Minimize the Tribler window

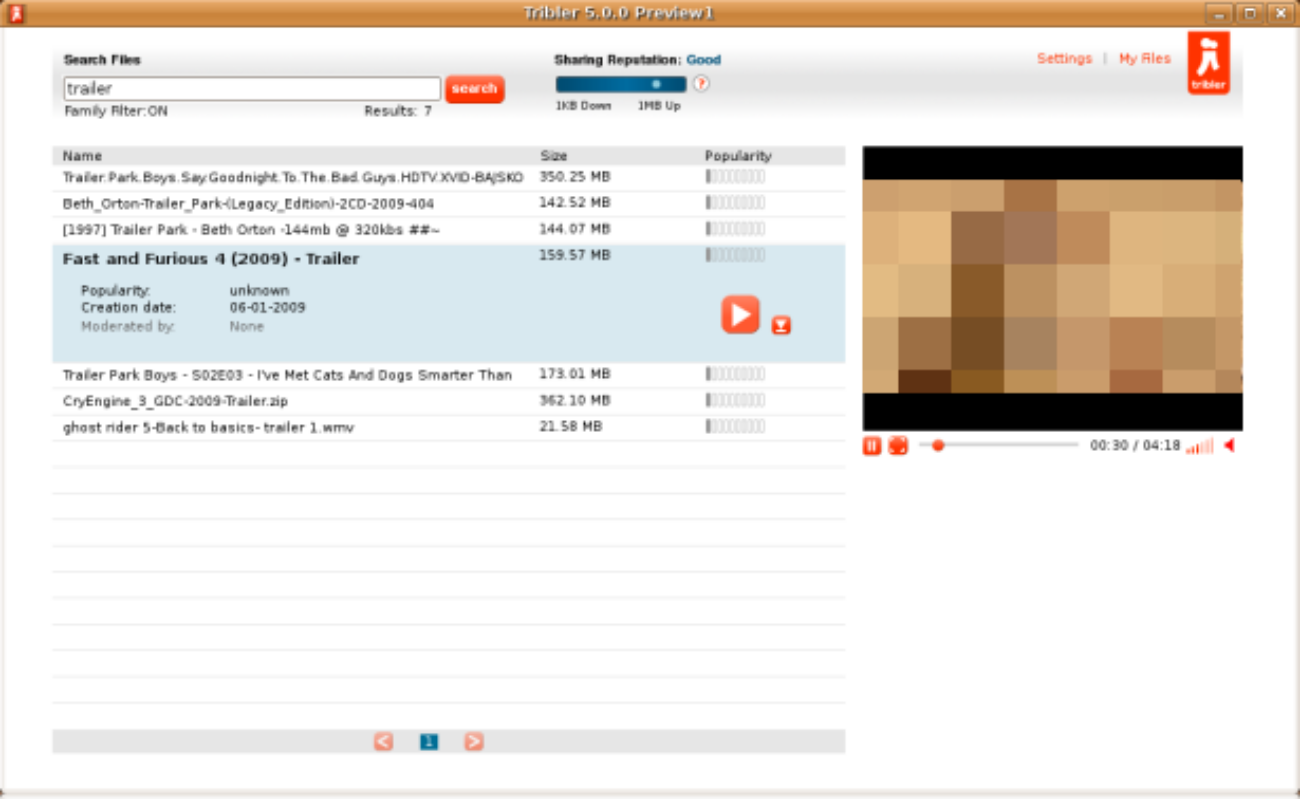click(1218, 13)
